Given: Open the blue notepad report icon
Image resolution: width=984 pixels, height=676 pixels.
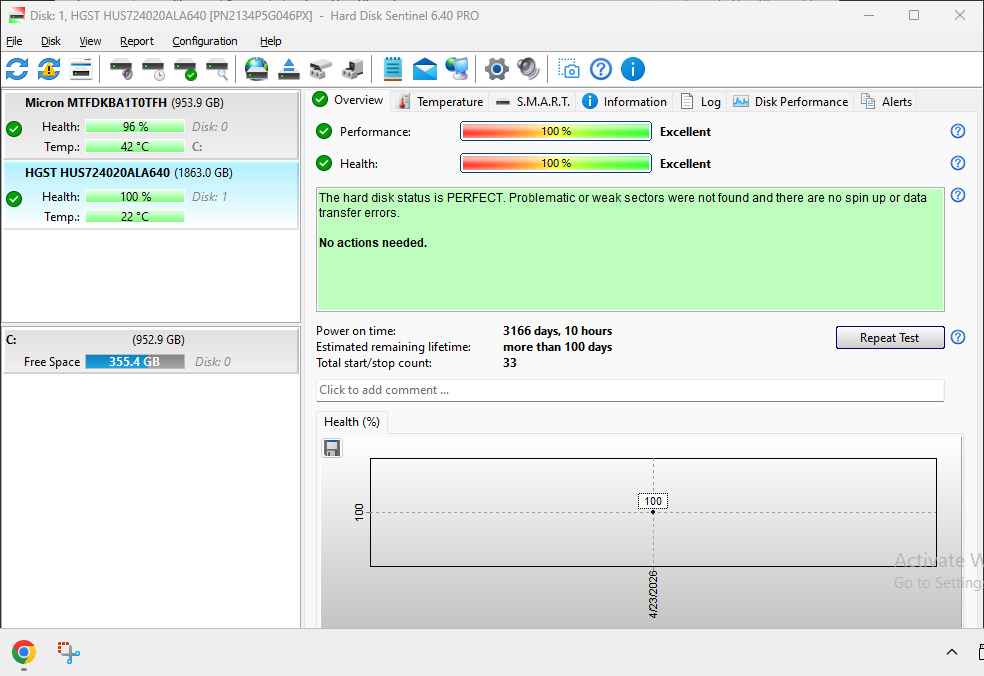Looking at the screenshot, I should point(393,69).
